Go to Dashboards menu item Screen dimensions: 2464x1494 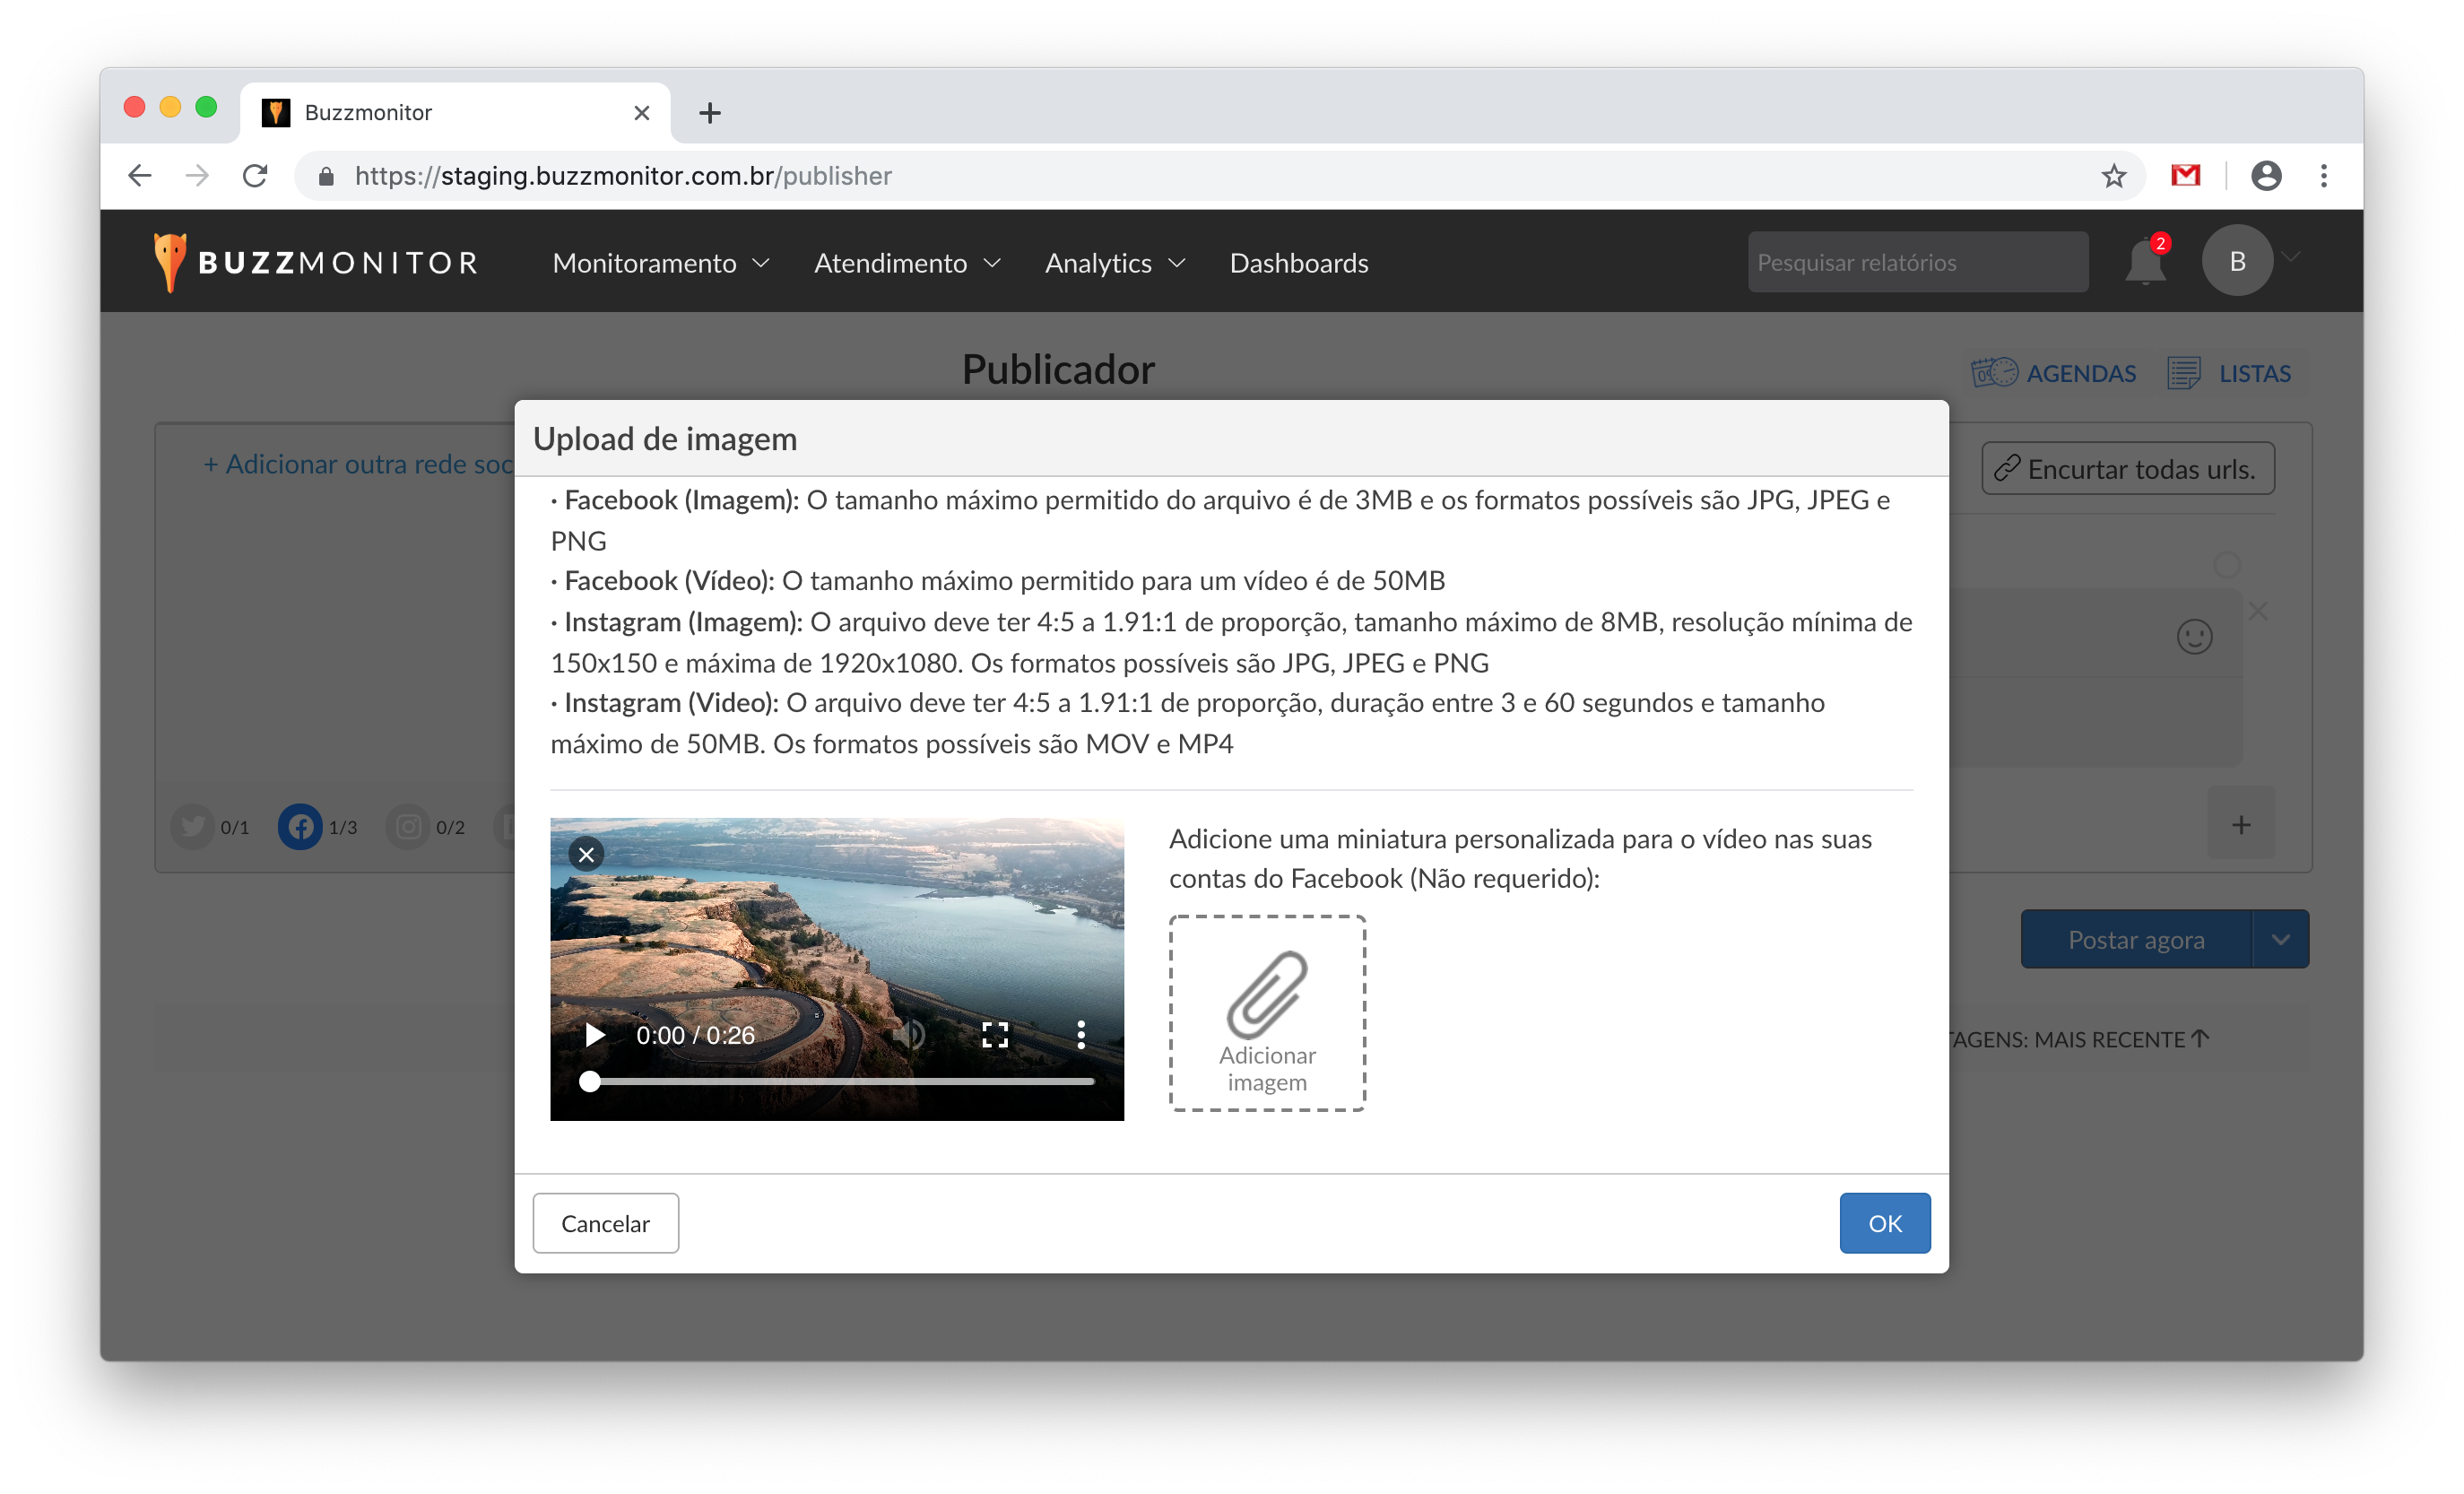1298,263
